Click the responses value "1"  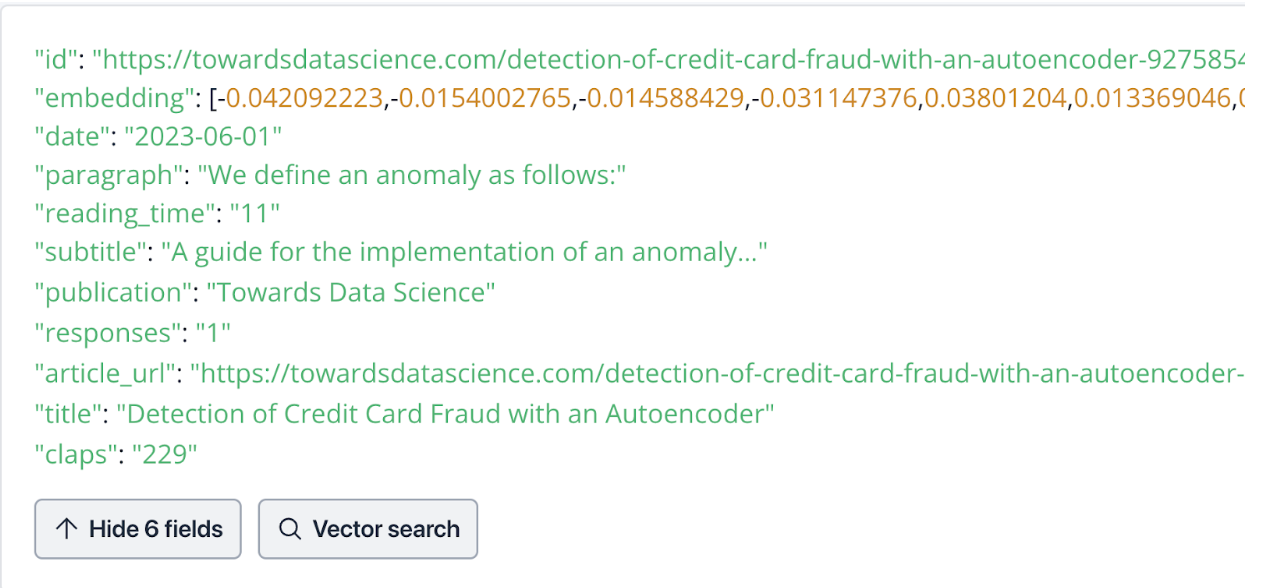click(x=213, y=333)
